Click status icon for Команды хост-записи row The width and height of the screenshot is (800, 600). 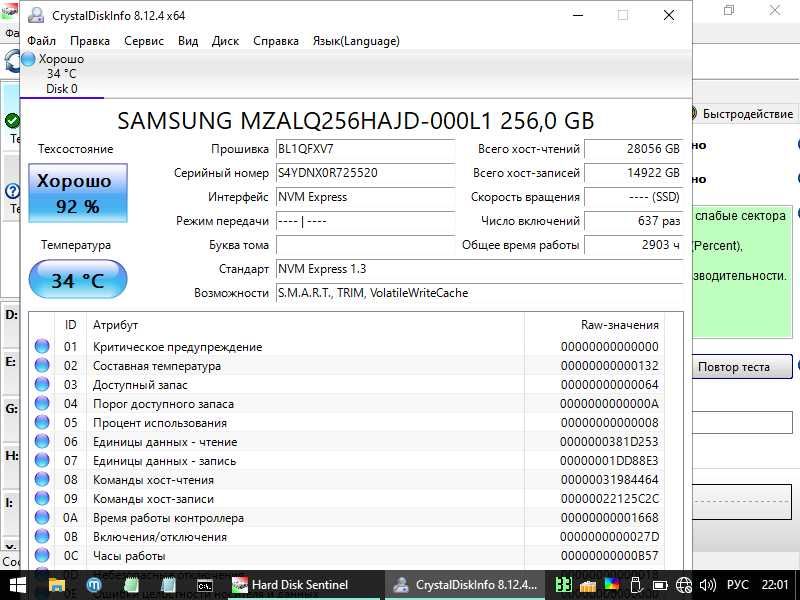[x=42, y=498]
